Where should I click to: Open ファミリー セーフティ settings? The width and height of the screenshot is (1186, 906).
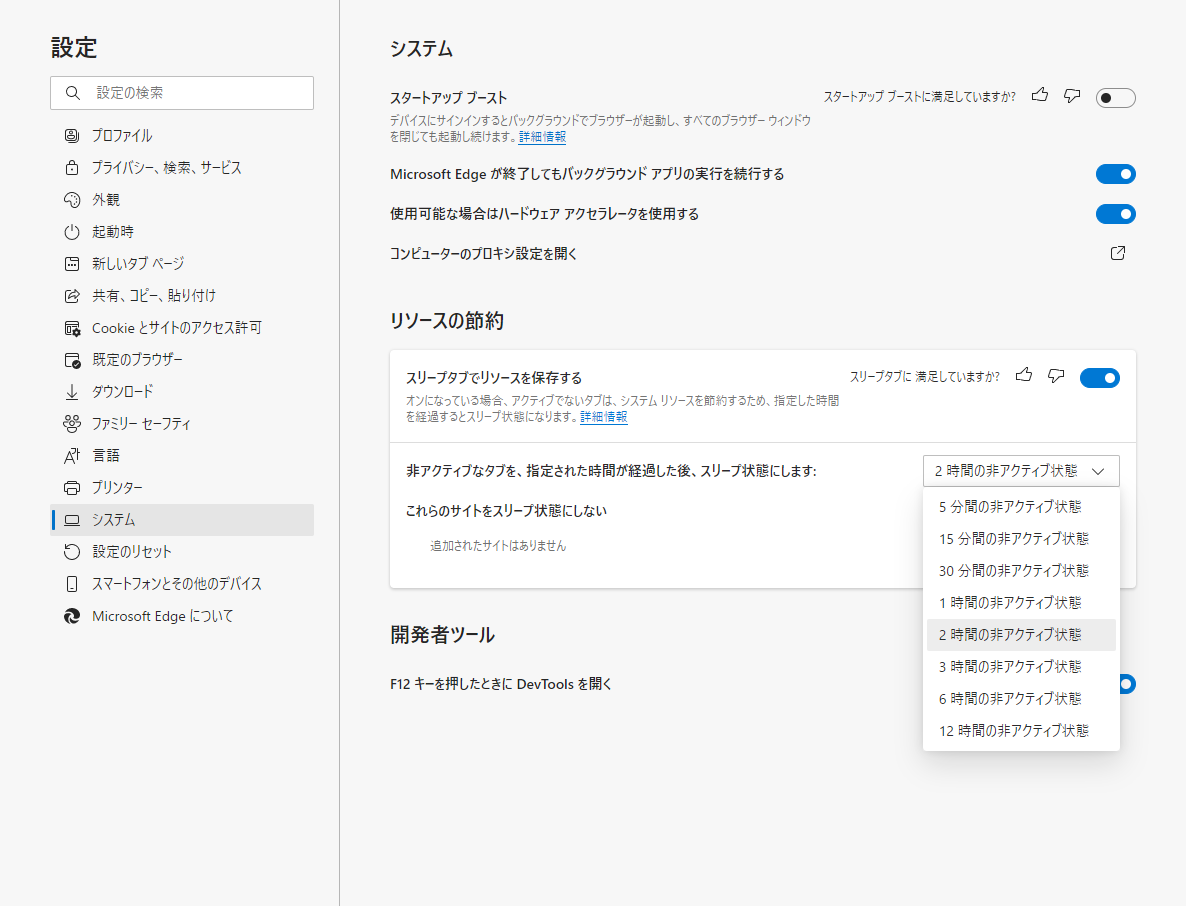(182, 424)
